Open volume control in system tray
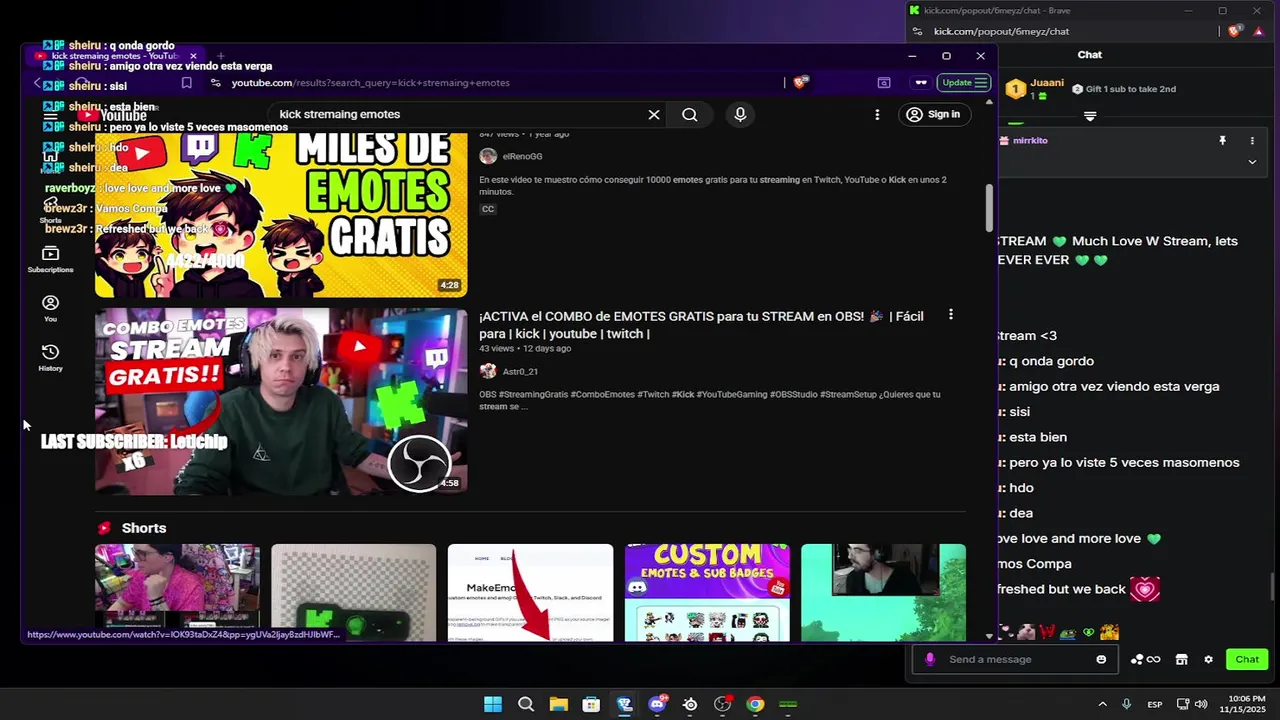Image resolution: width=1280 pixels, height=720 pixels. pos(1200,704)
